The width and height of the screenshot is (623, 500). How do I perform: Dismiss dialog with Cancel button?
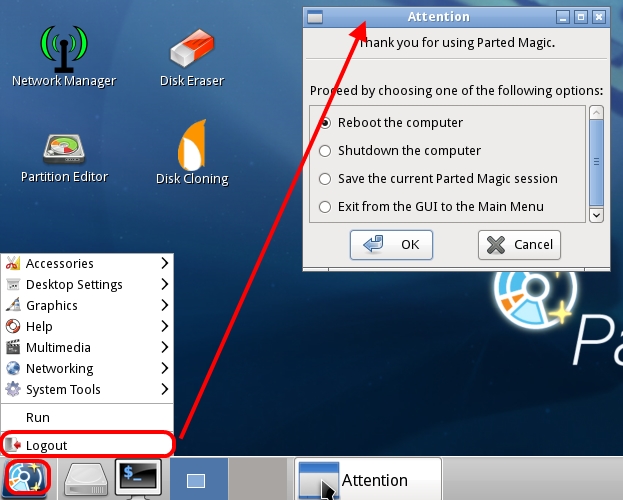point(519,245)
